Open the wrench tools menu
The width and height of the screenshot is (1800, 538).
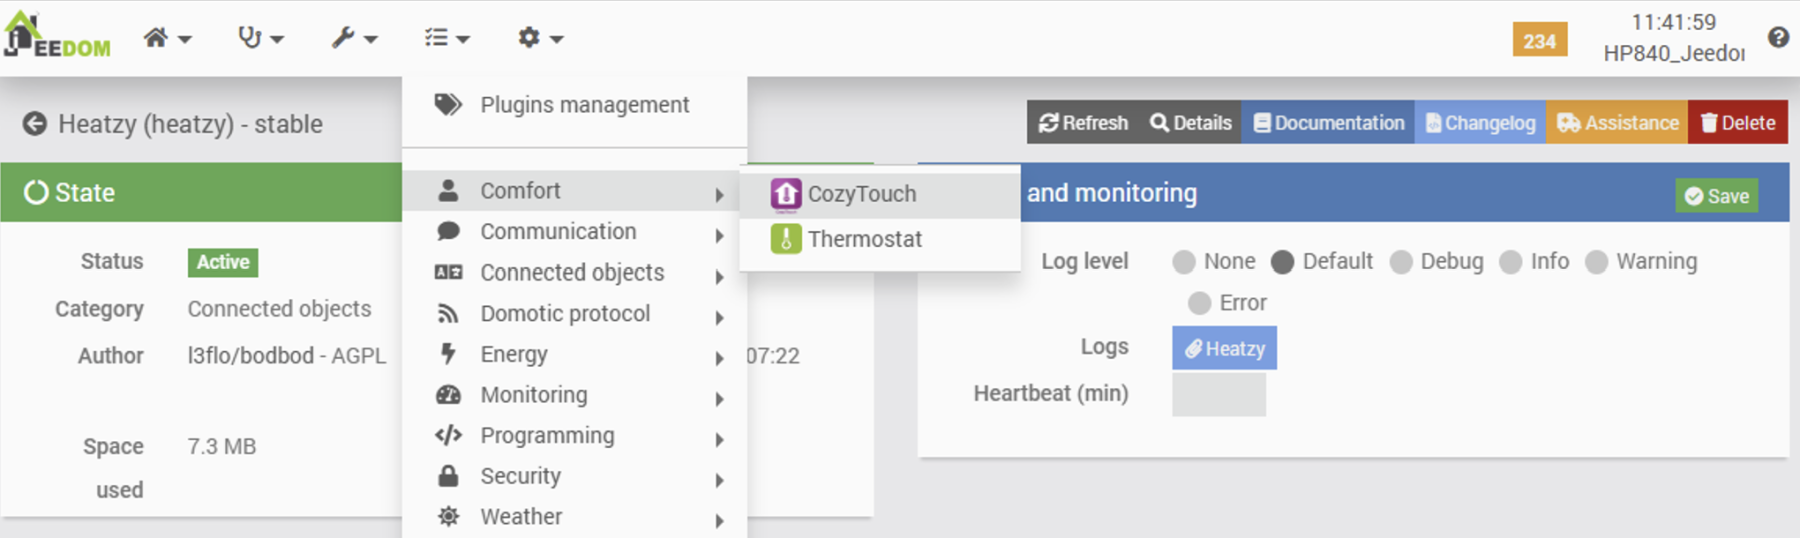[353, 38]
